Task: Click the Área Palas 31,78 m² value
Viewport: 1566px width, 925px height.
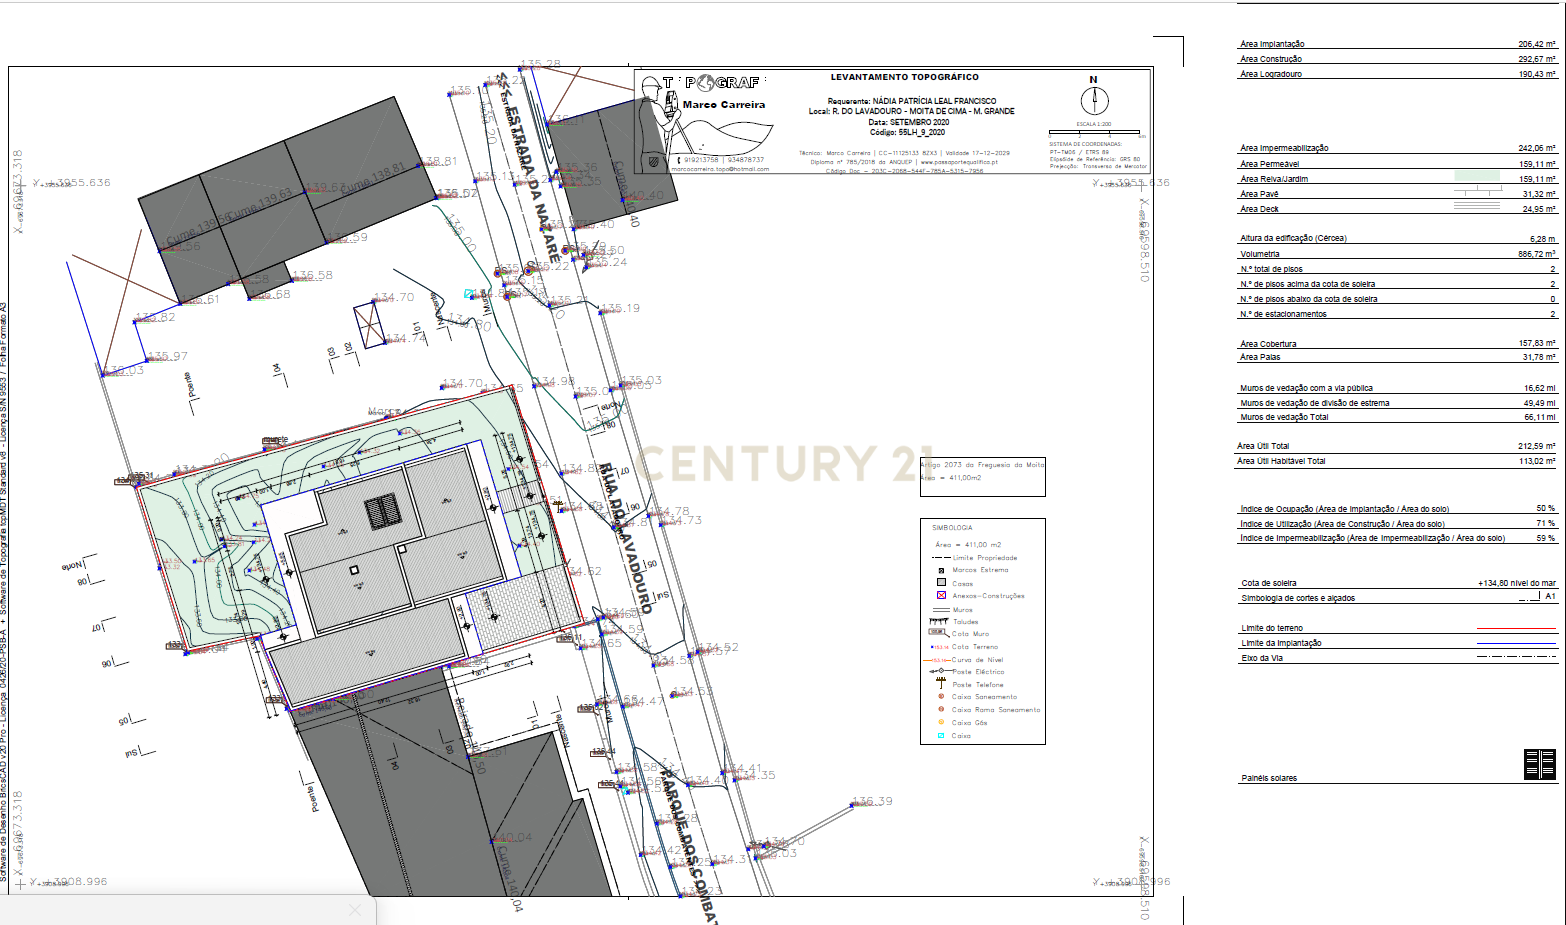Action: pos(1539,357)
